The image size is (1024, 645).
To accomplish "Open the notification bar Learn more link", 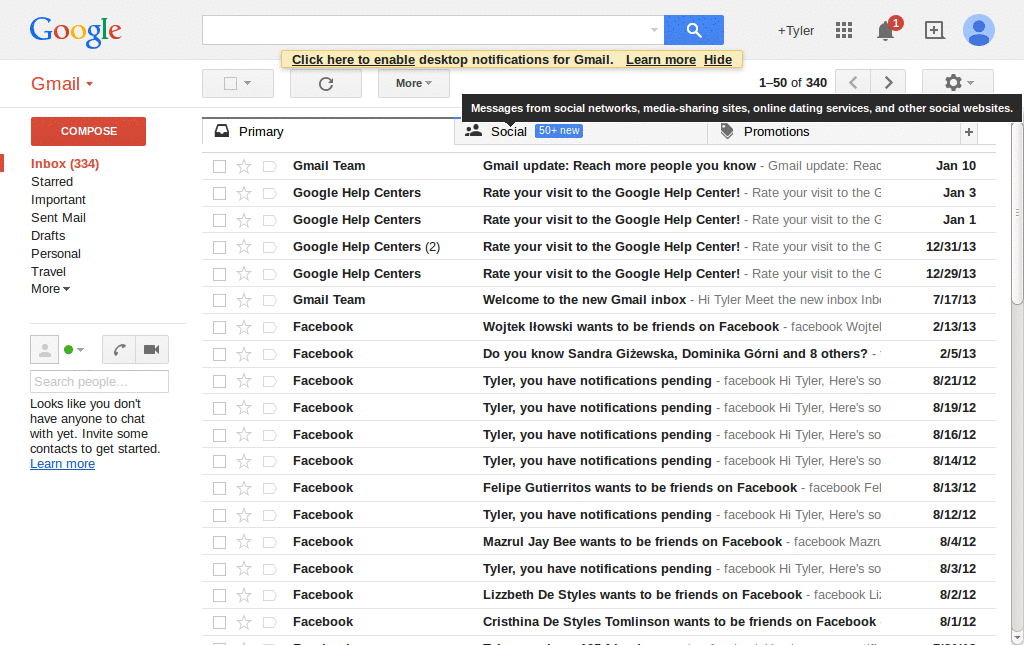I will click(661, 60).
